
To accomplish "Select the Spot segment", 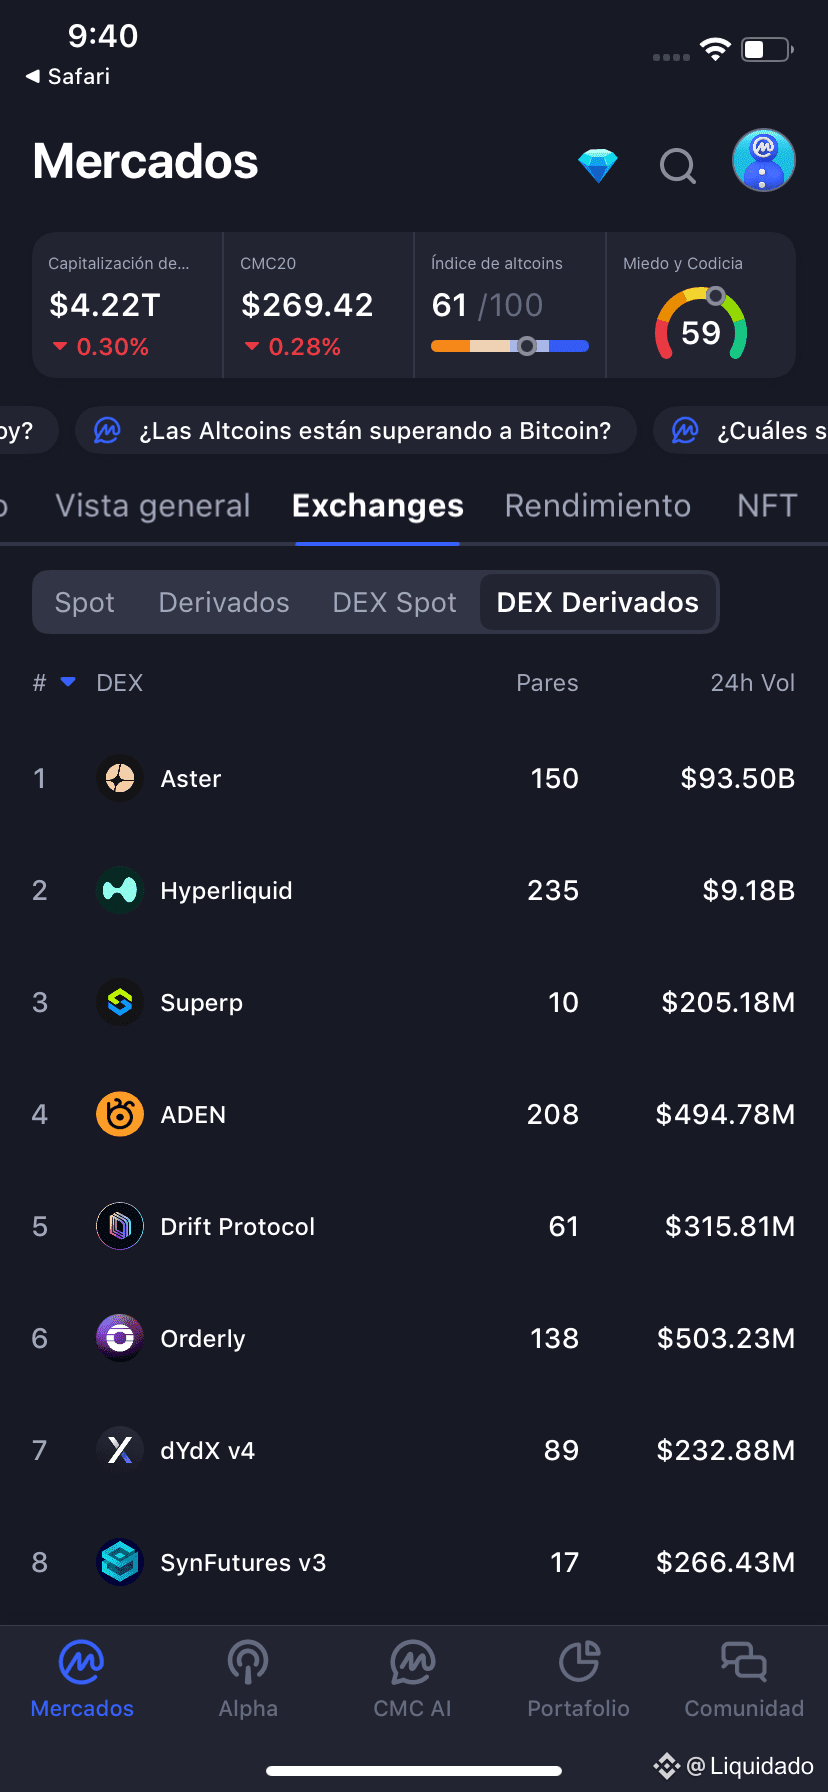I will pos(85,602).
